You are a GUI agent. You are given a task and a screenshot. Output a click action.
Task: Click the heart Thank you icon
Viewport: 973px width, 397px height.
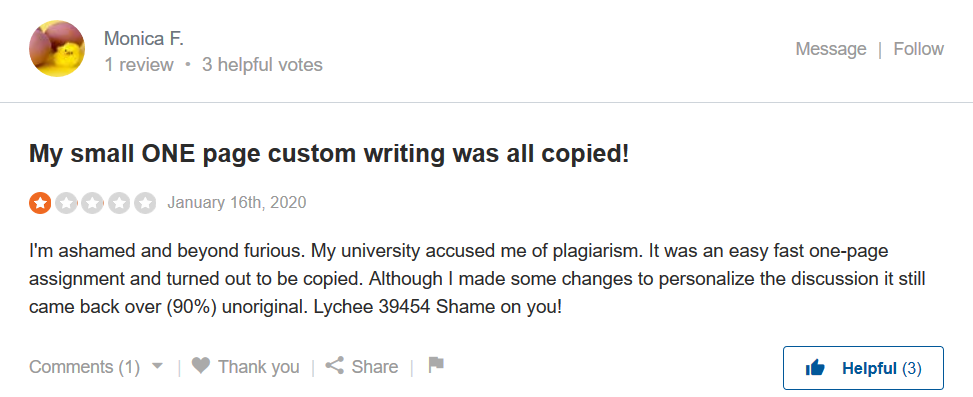[200, 365]
